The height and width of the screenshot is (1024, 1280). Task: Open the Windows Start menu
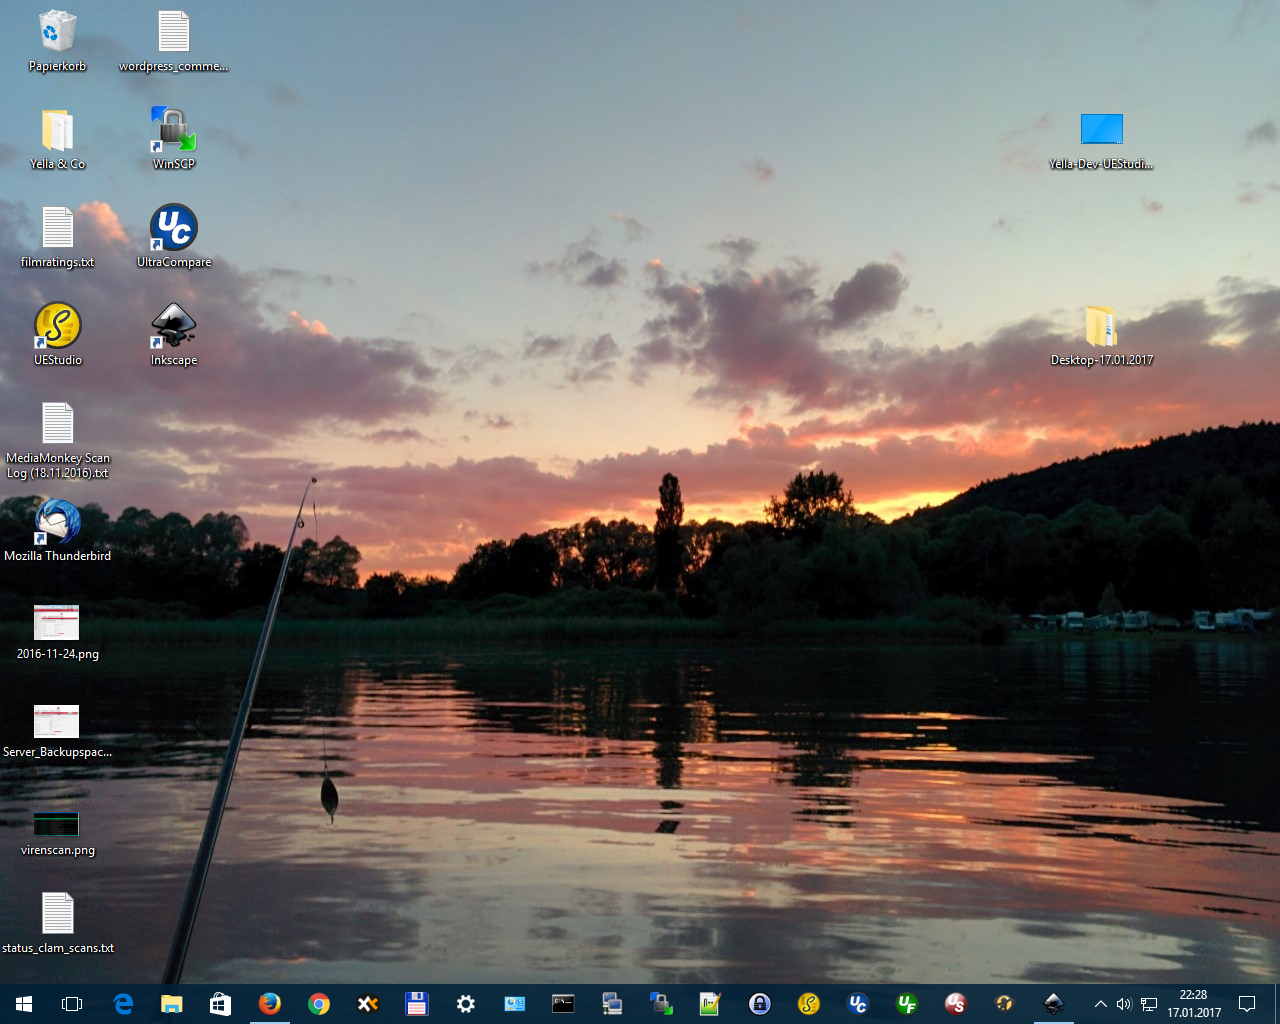24,1004
